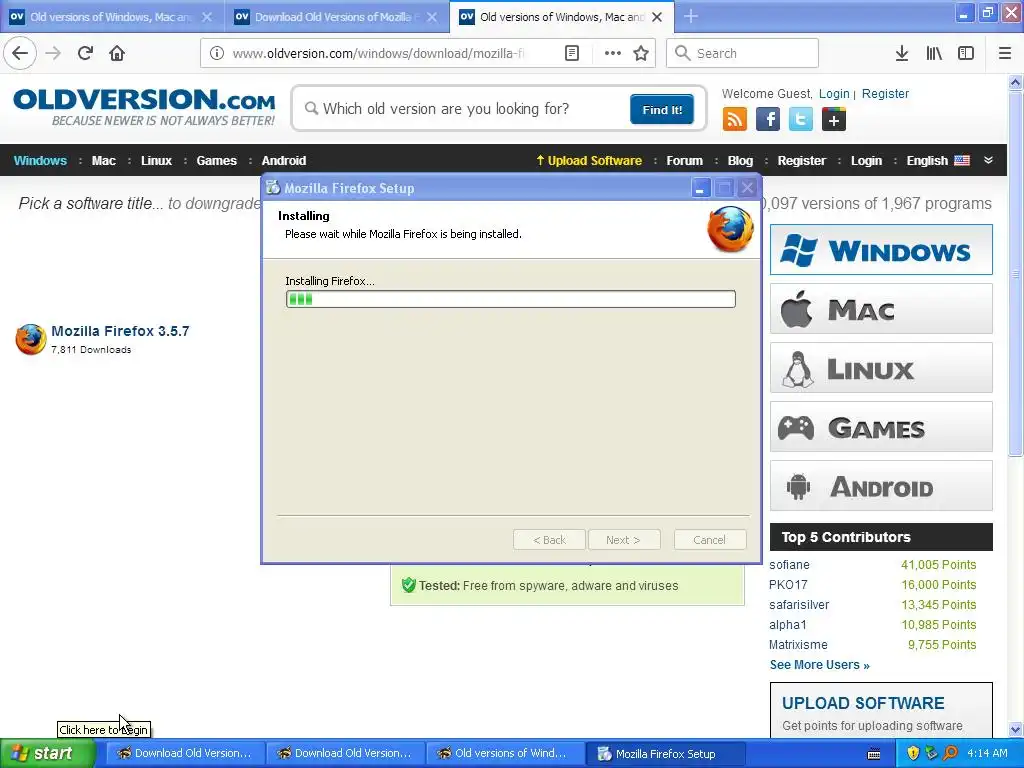
Task: Click the OLDVERSION.COM logo
Action: tap(144, 107)
